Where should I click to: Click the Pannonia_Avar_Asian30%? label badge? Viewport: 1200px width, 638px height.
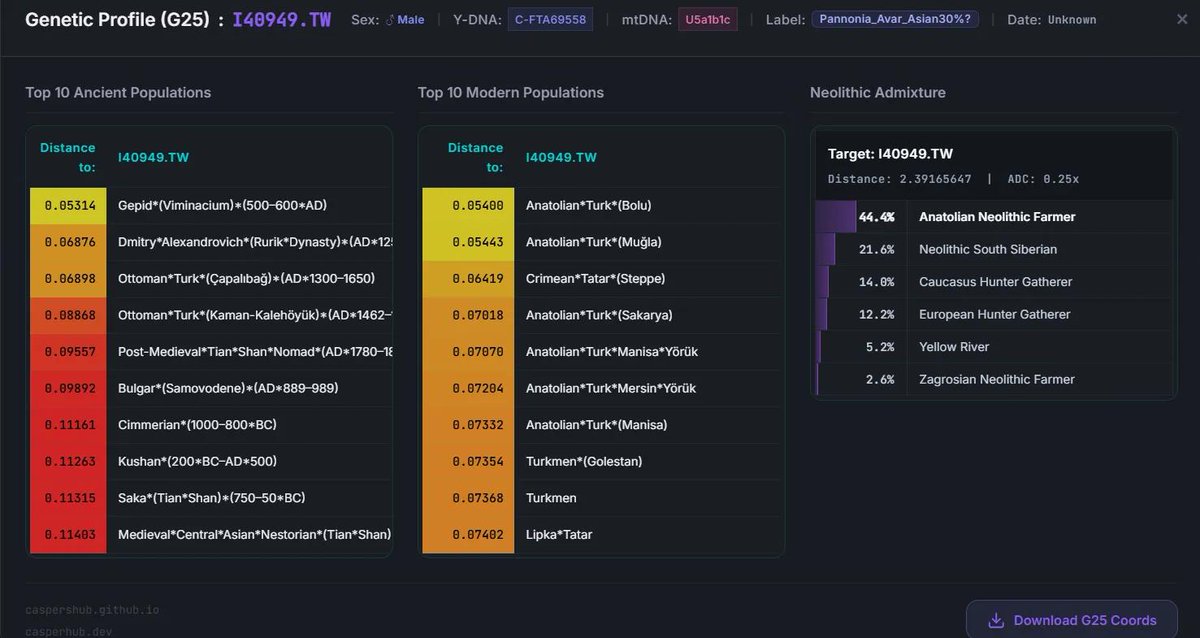pyautogui.click(x=895, y=19)
